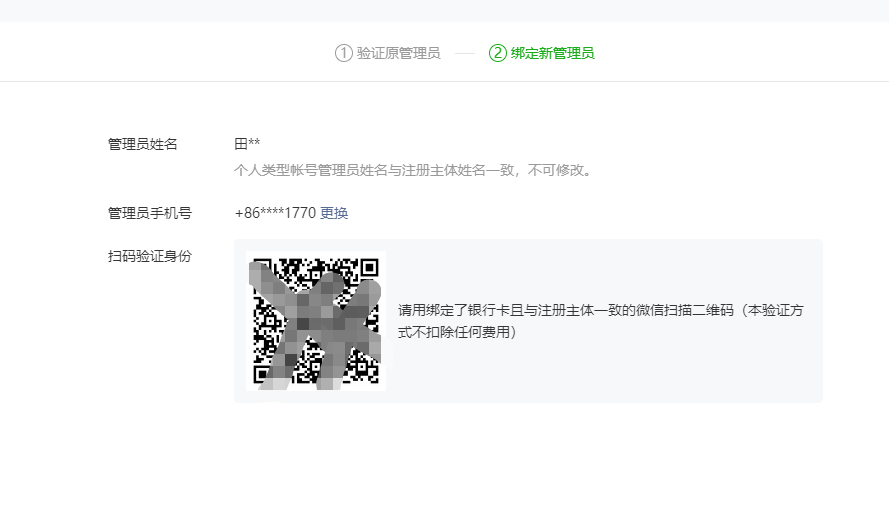Image resolution: width=889 pixels, height=518 pixels.
Task: Click the QR code's bottom-left finder square
Action: [261, 374]
